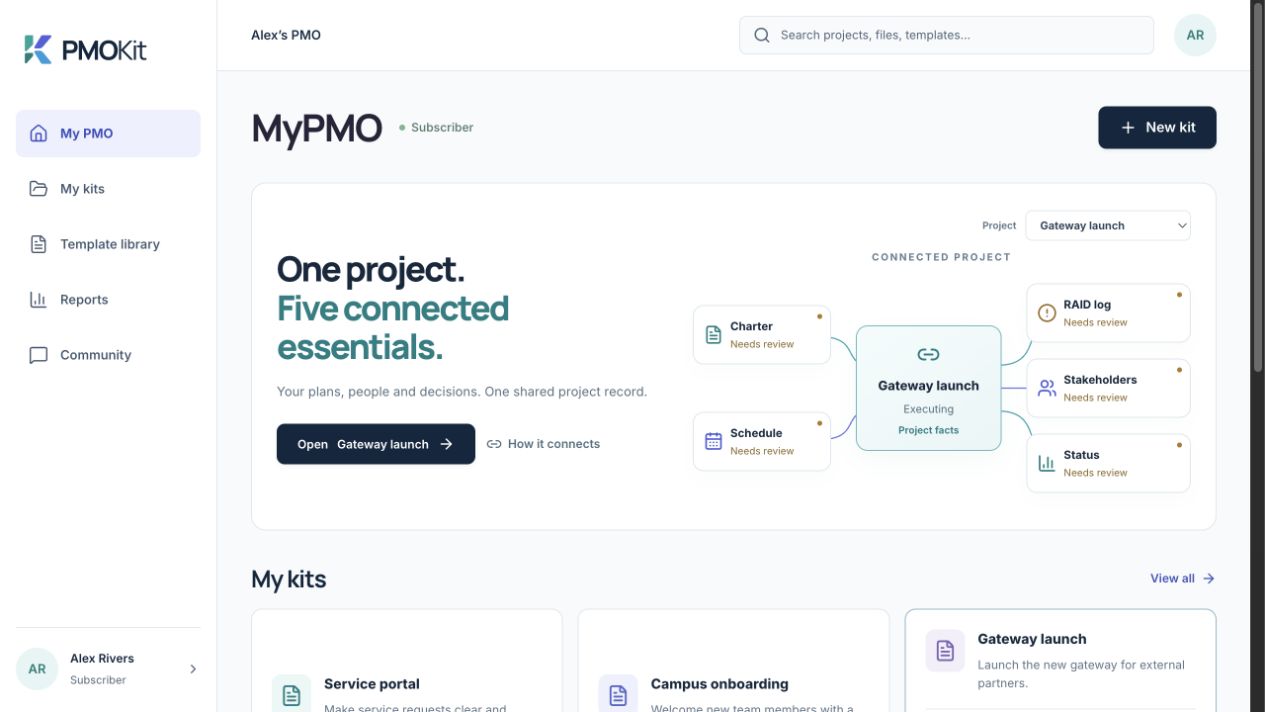This screenshot has height=712, width=1265.
Task: Click the Stakeholders people icon
Action: 1047,388
